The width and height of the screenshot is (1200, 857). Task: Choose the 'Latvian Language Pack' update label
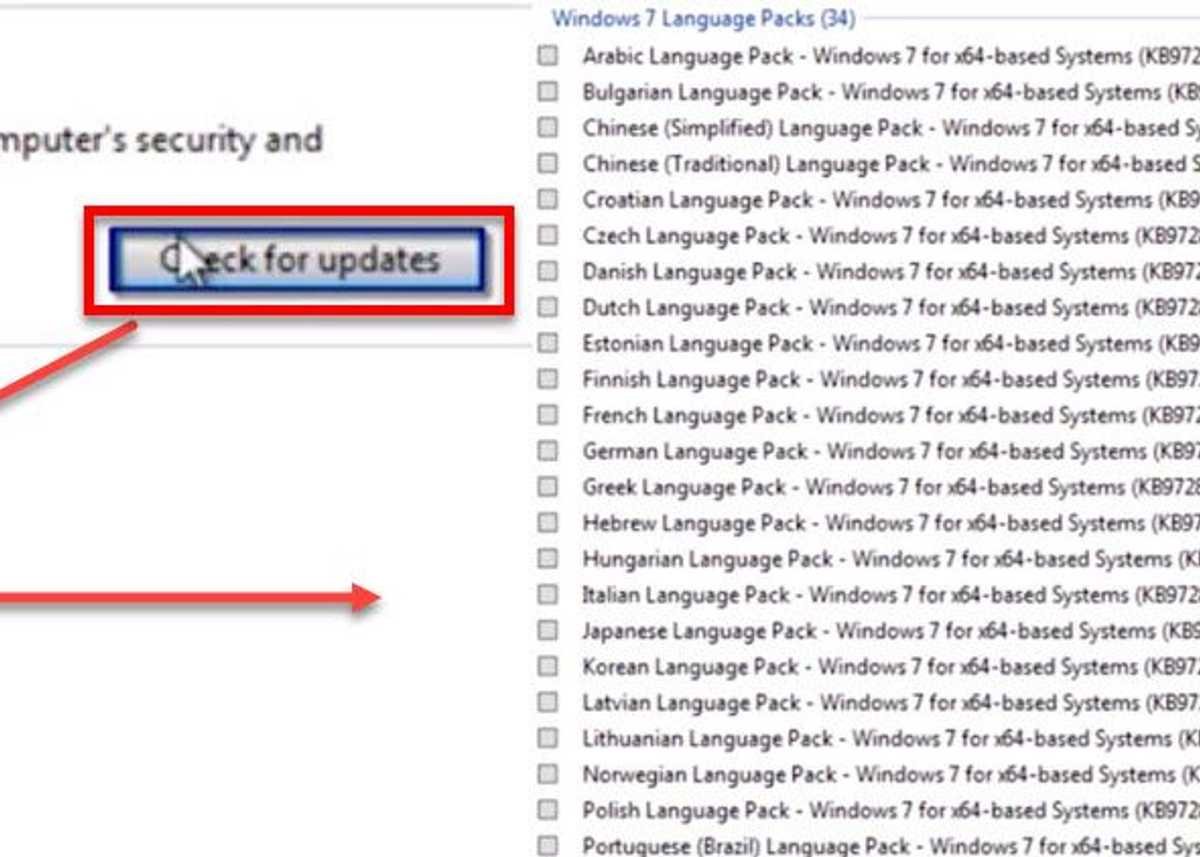891,703
